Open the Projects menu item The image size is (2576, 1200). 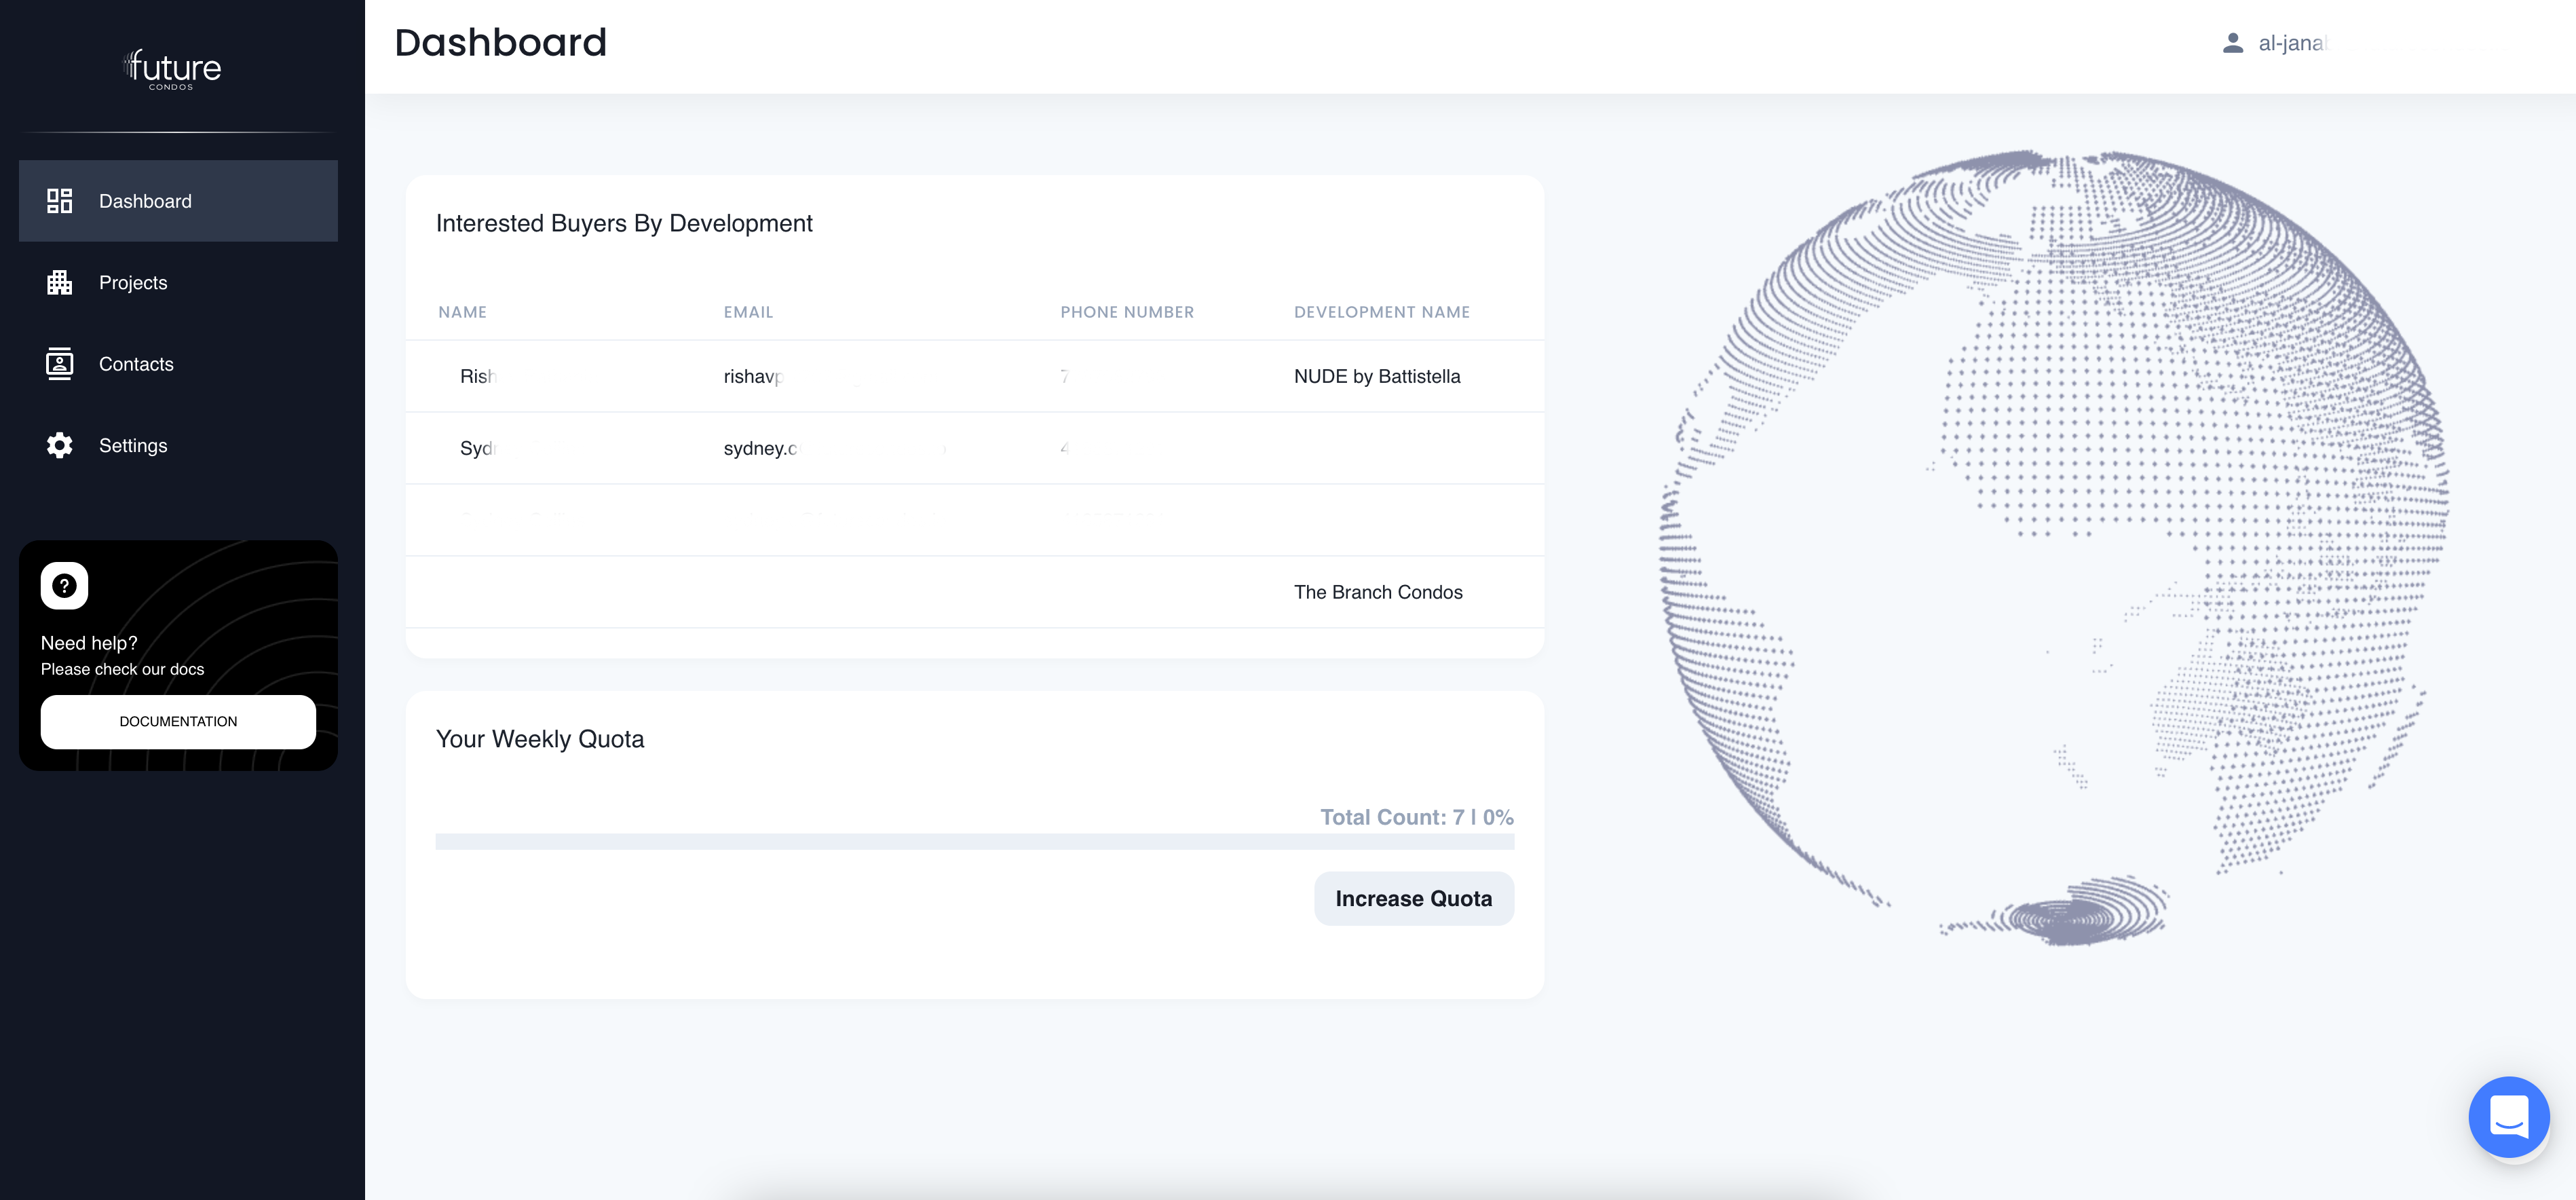[x=133, y=283]
